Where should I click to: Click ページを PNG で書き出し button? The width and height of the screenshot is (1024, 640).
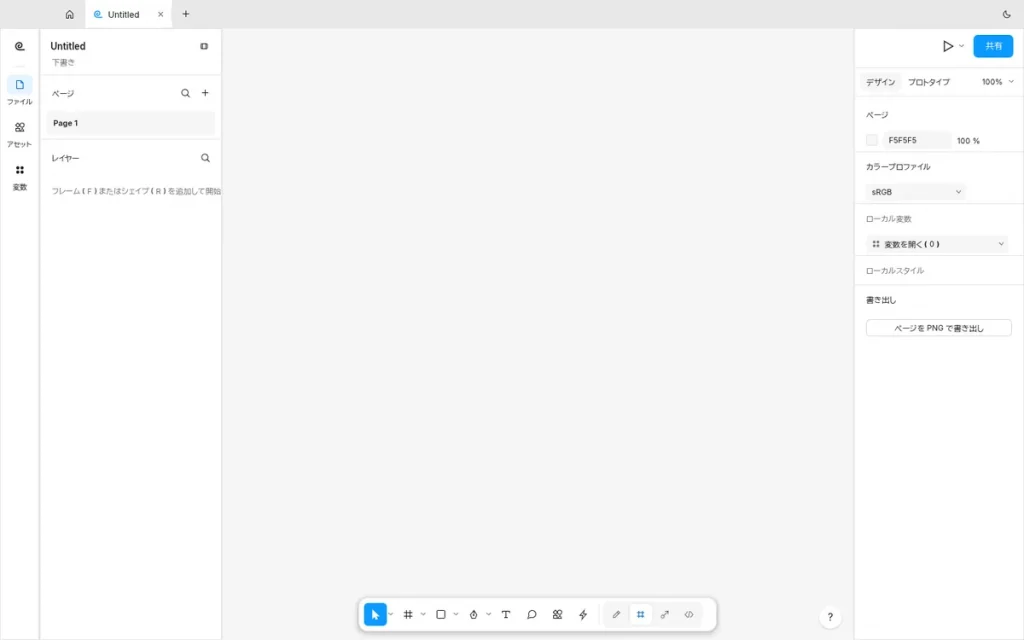938,328
